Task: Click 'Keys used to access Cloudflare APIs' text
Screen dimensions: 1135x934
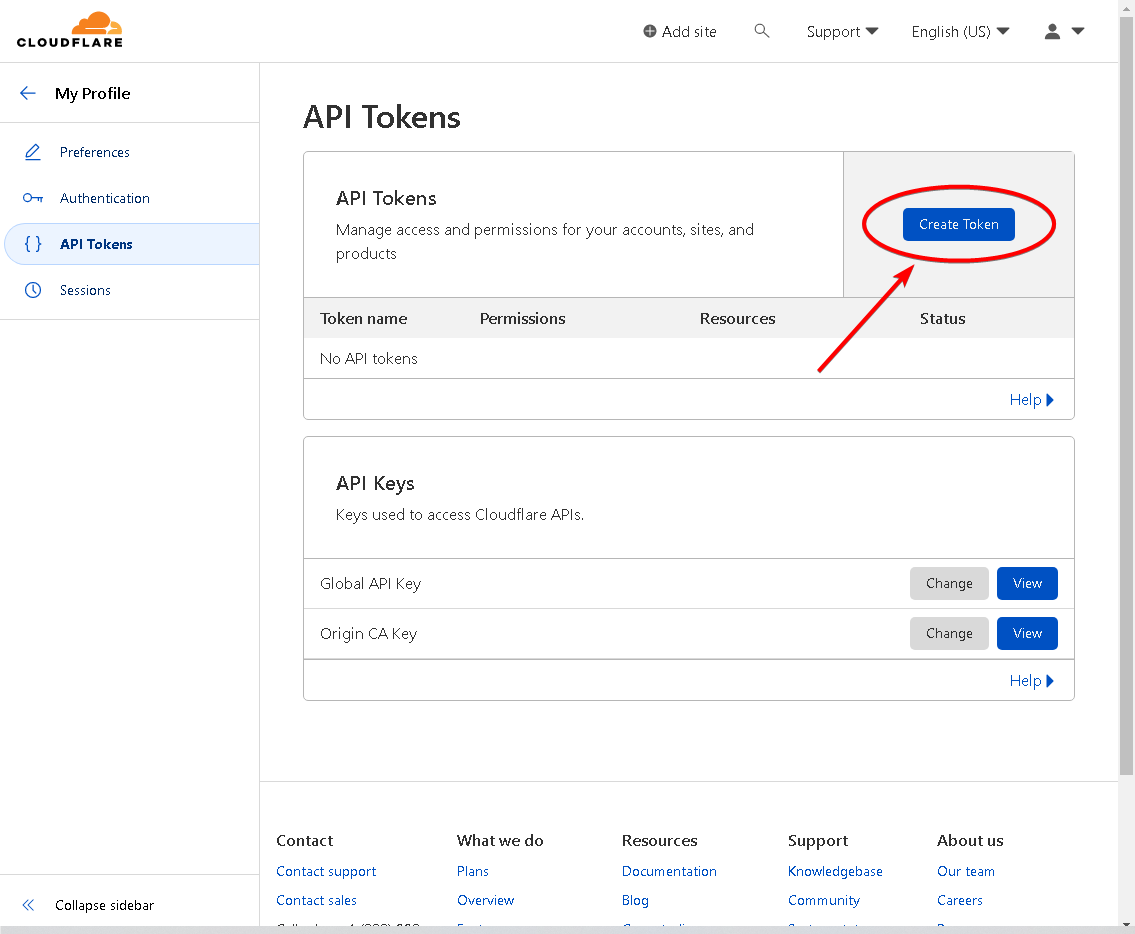Action: coord(460,515)
